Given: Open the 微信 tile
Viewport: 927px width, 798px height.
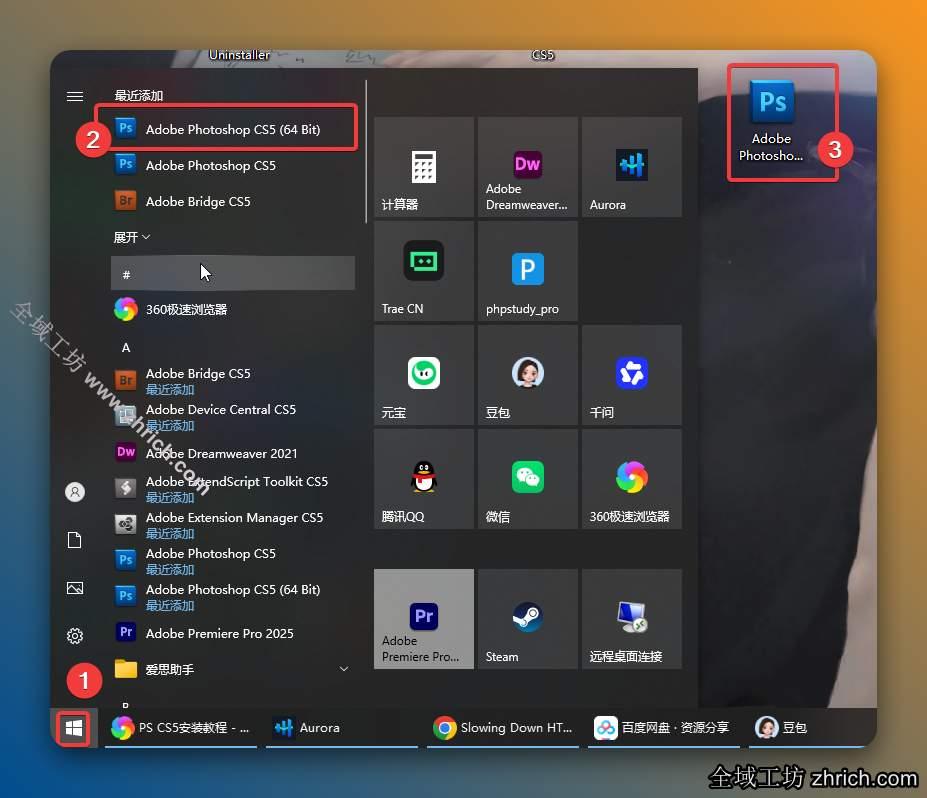Looking at the screenshot, I should tap(527, 479).
